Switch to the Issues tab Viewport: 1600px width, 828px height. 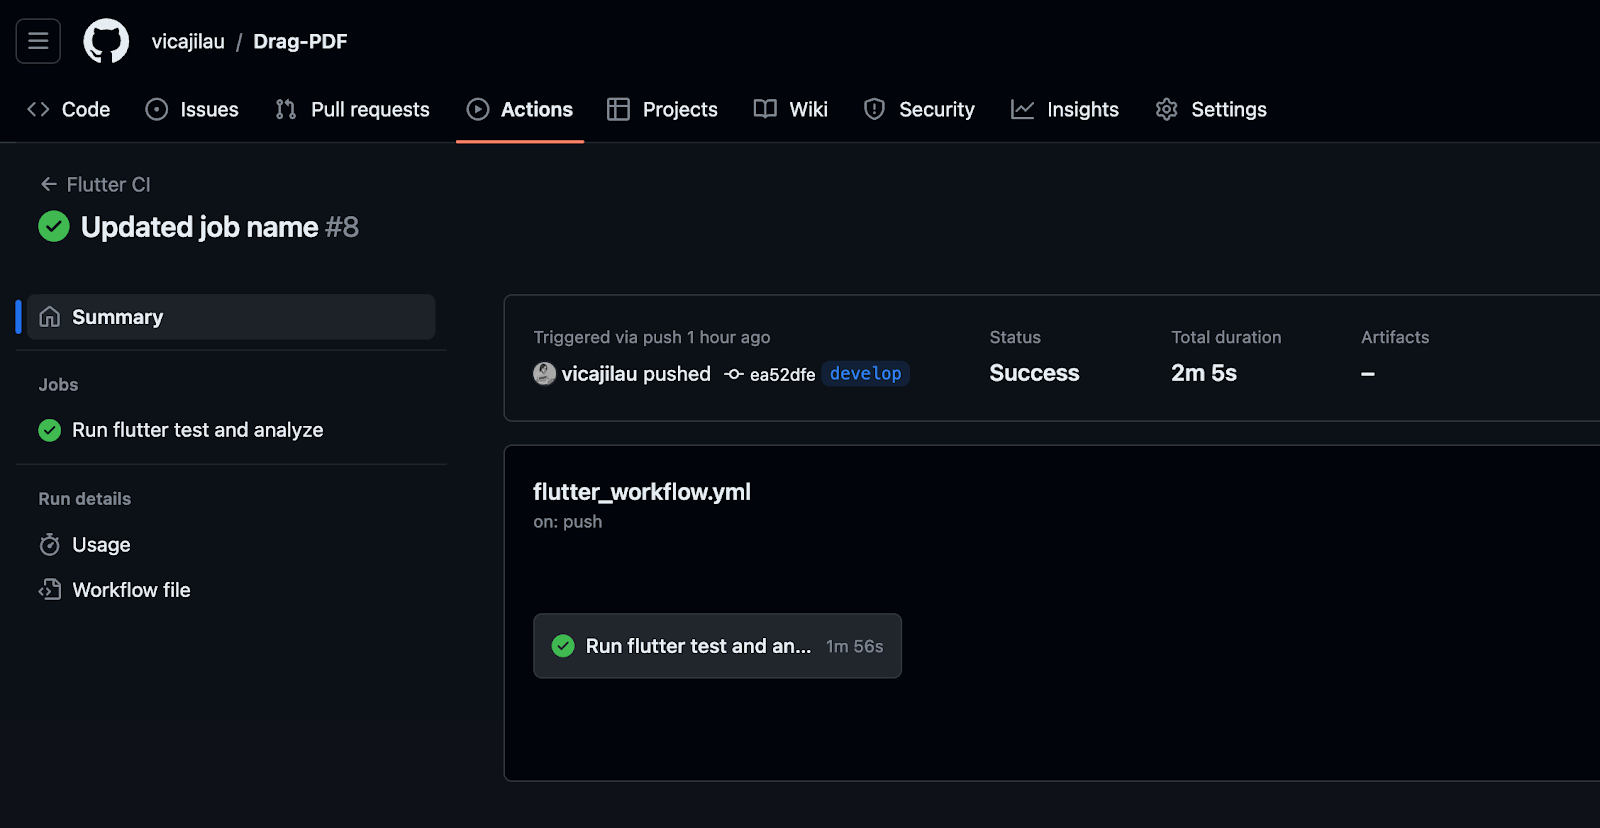pyautogui.click(x=192, y=109)
